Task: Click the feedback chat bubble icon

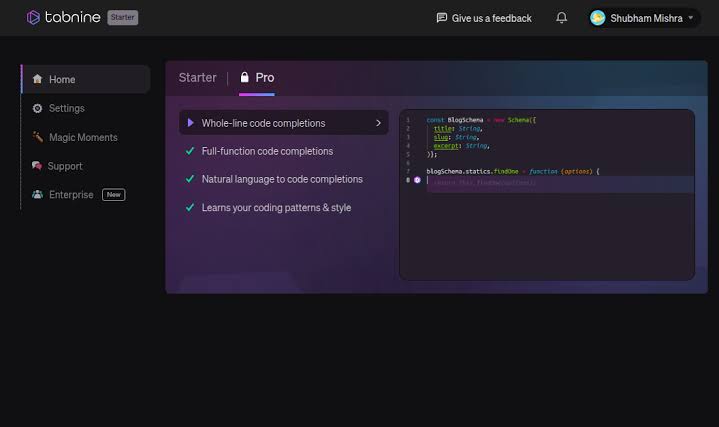Action: 442,18
